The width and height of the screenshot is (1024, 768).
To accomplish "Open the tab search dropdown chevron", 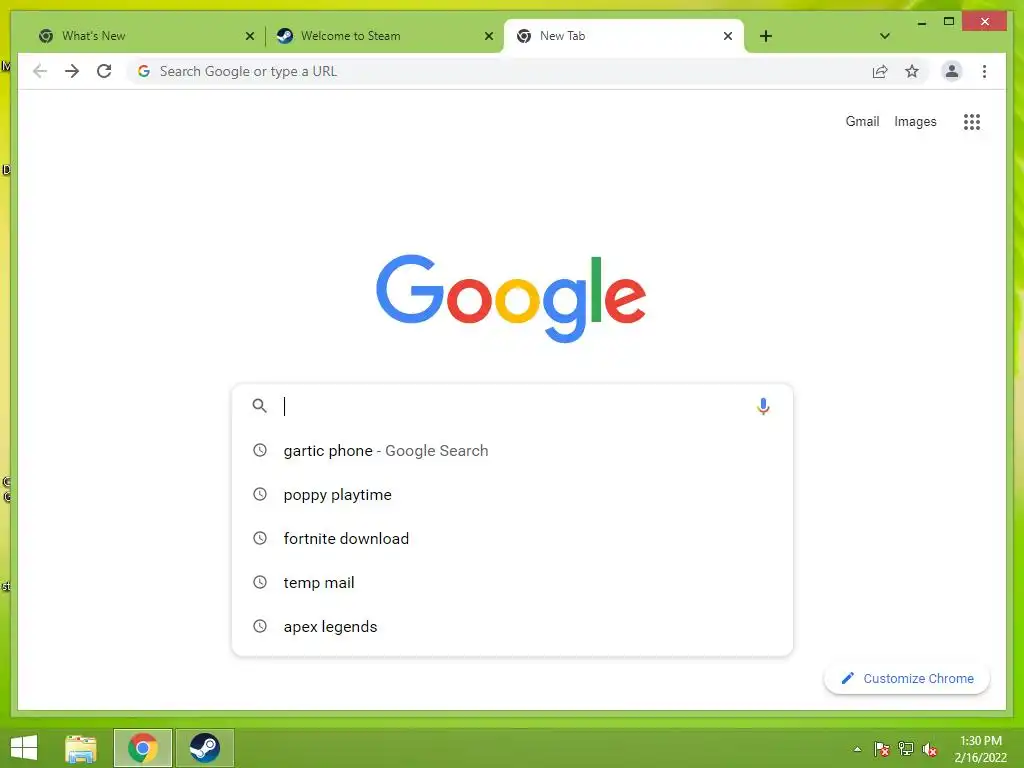I will point(884,36).
